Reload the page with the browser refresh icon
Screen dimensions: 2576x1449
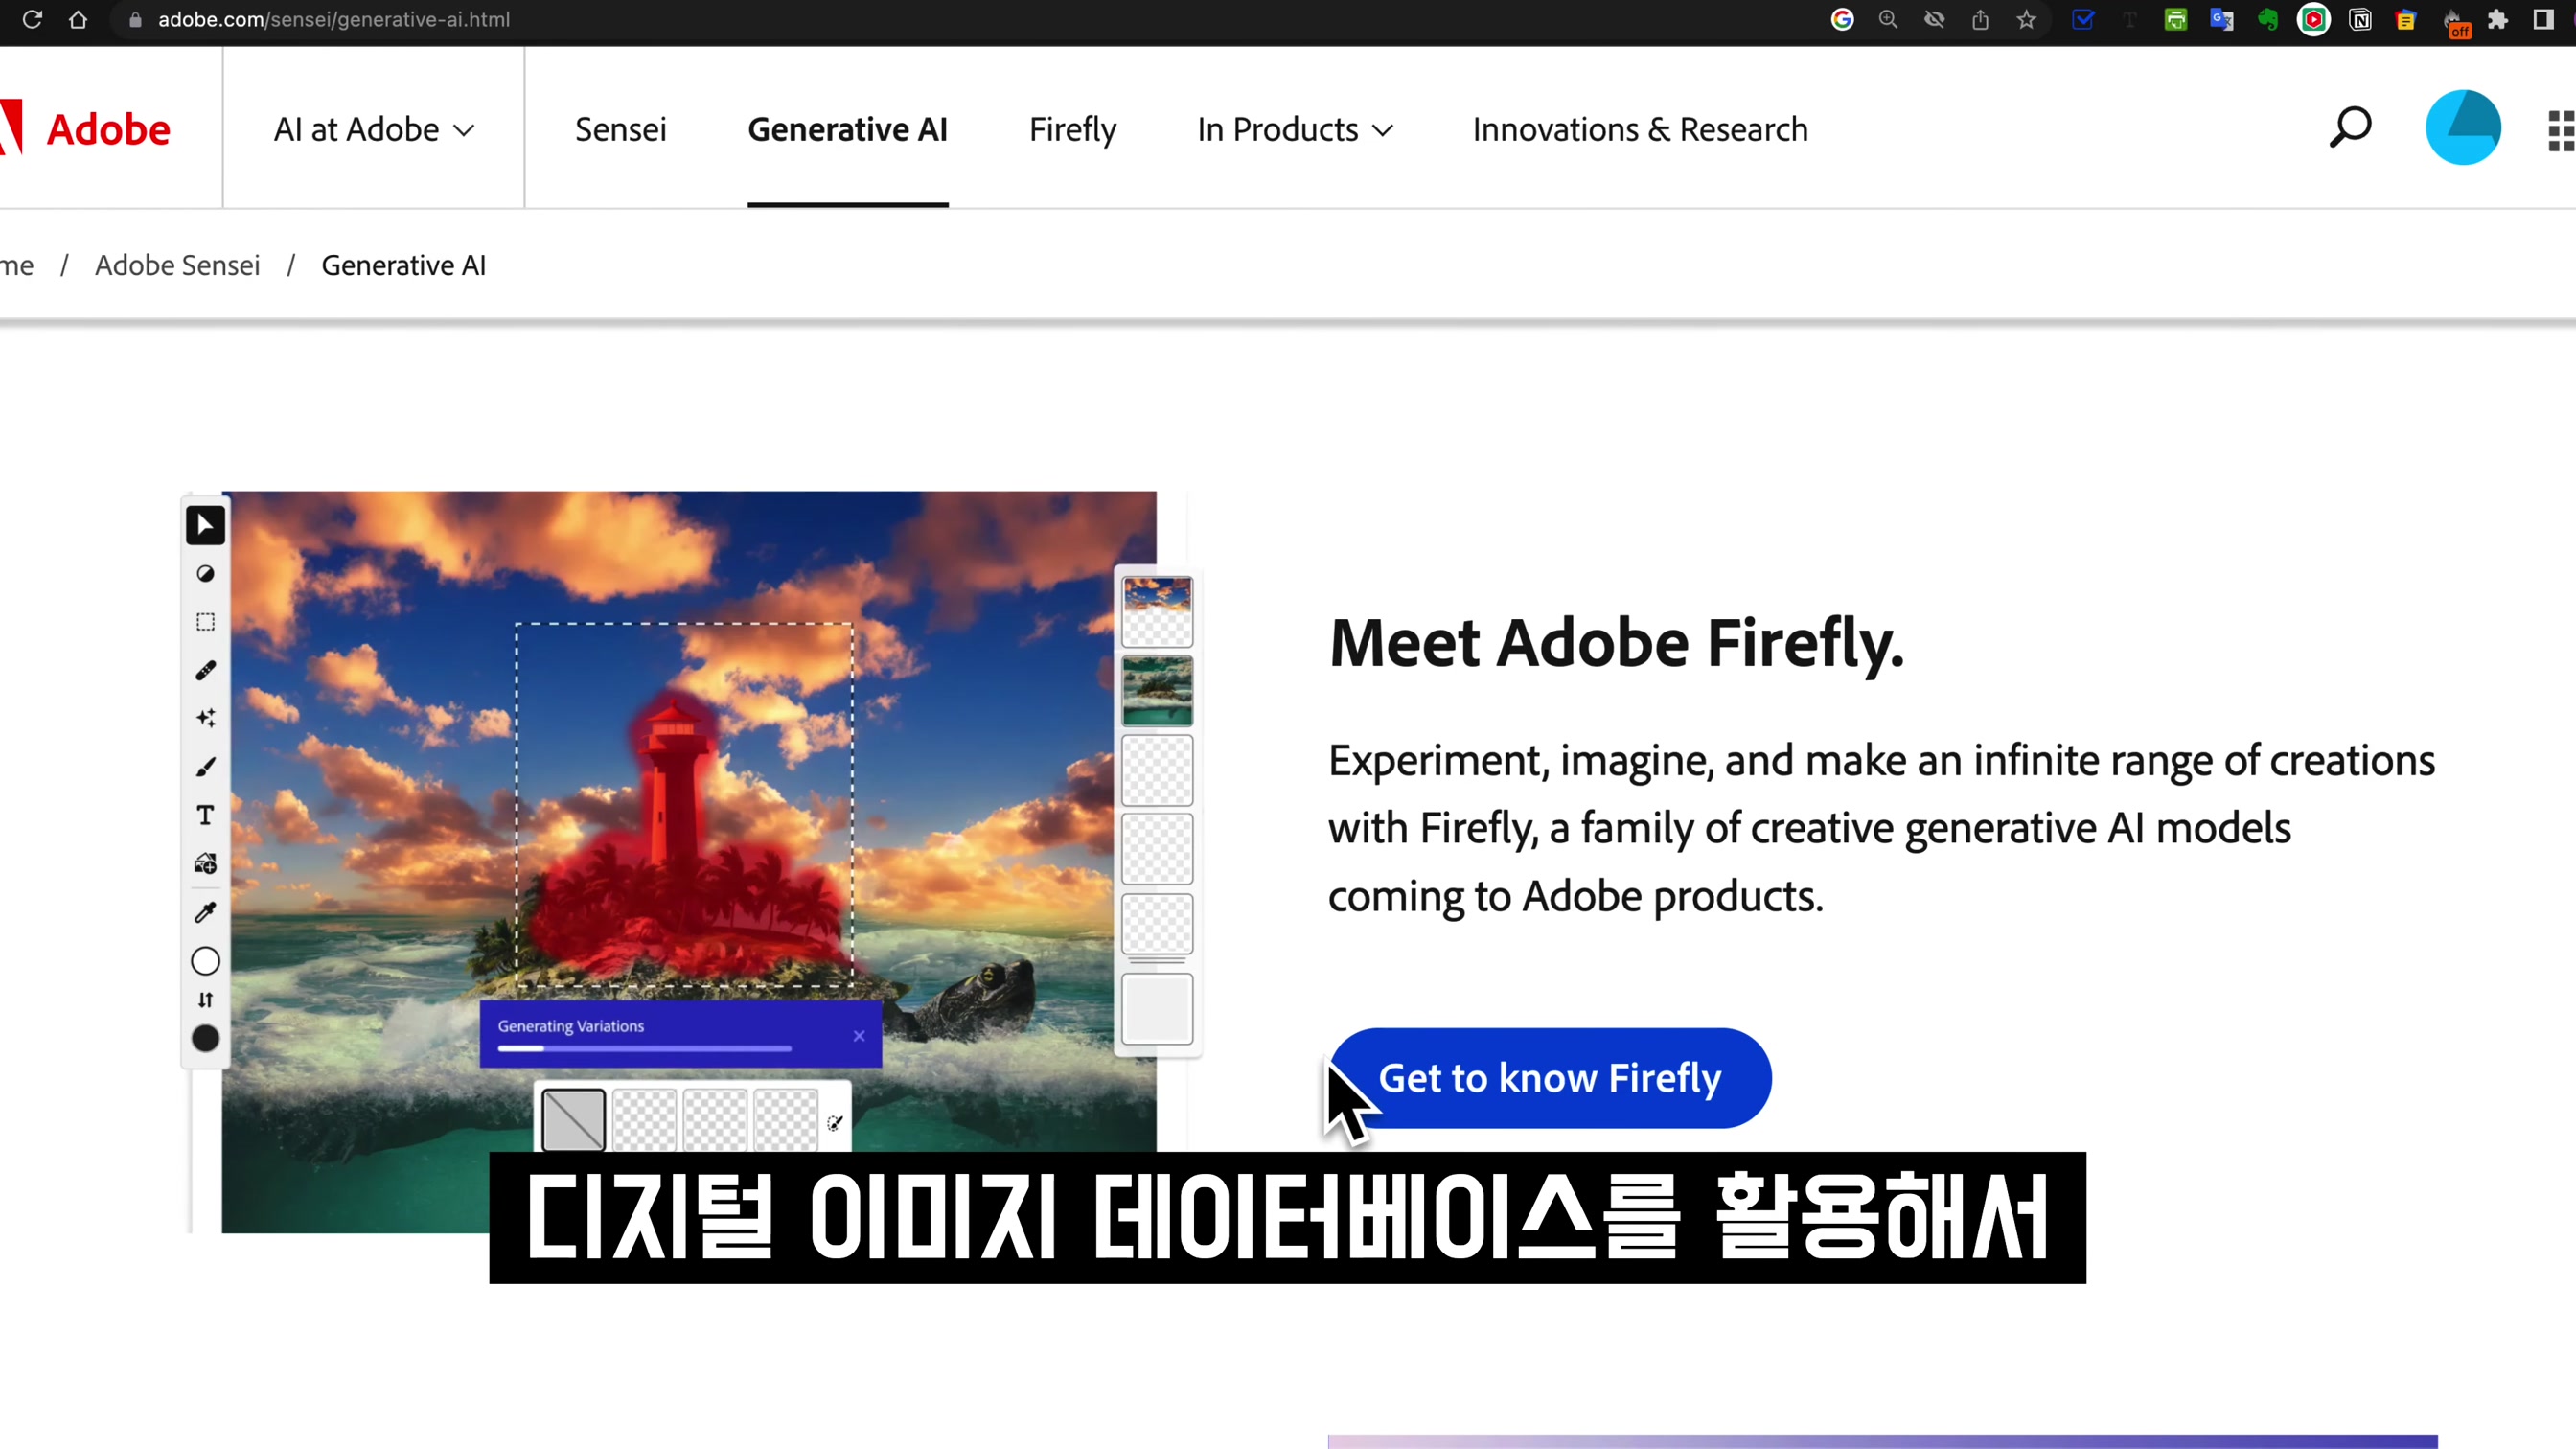pos(32,19)
